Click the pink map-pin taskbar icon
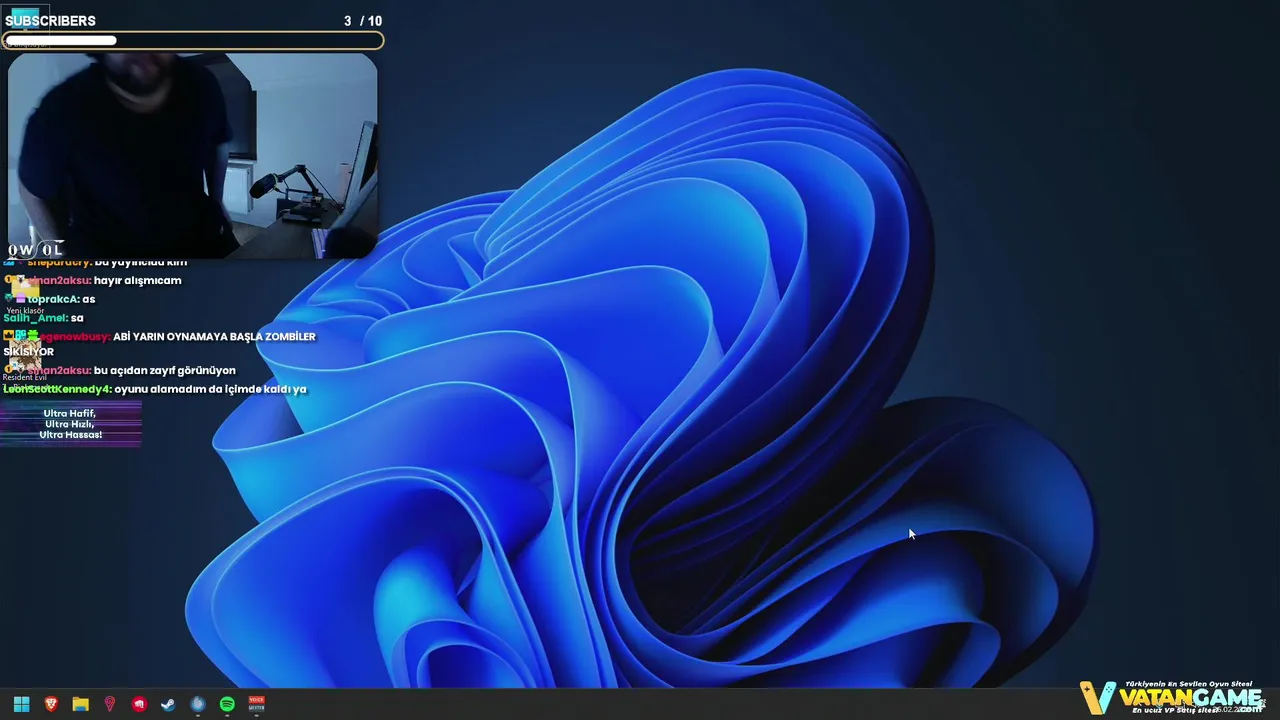1280x720 pixels. pos(110,704)
